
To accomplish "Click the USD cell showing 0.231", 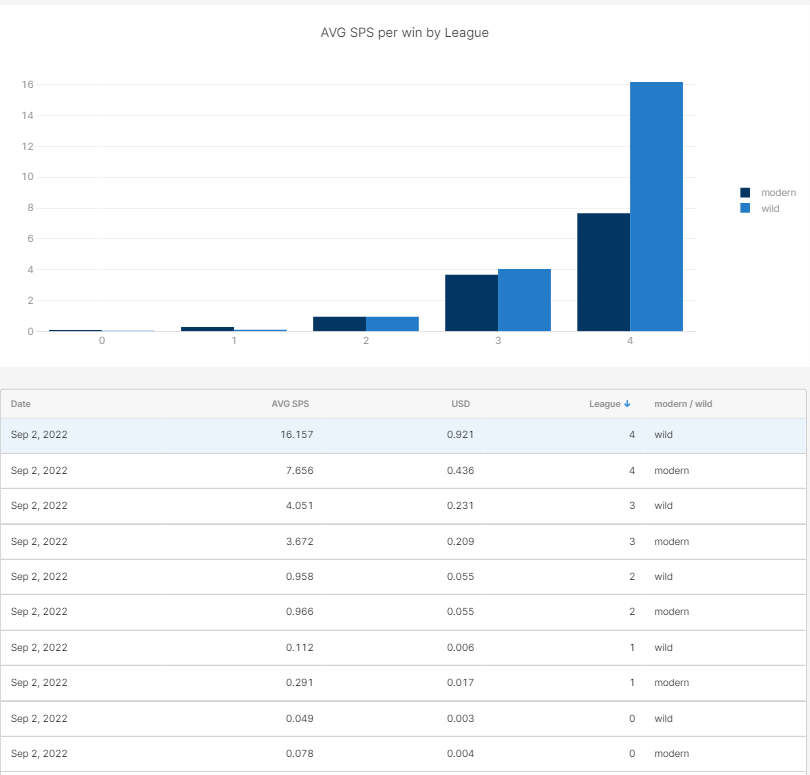I will 460,506.
